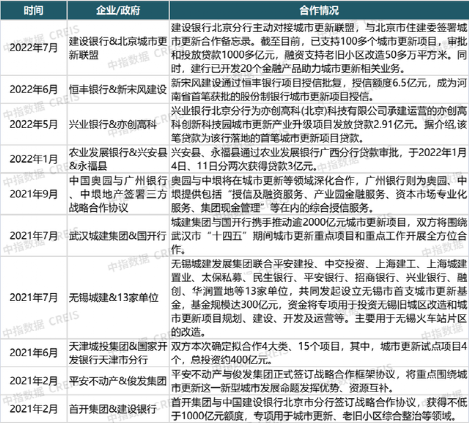This screenshot has height=423, width=469.
Task: Click 建设银行&北京城市更新联盟 cell
Action: click(x=118, y=48)
